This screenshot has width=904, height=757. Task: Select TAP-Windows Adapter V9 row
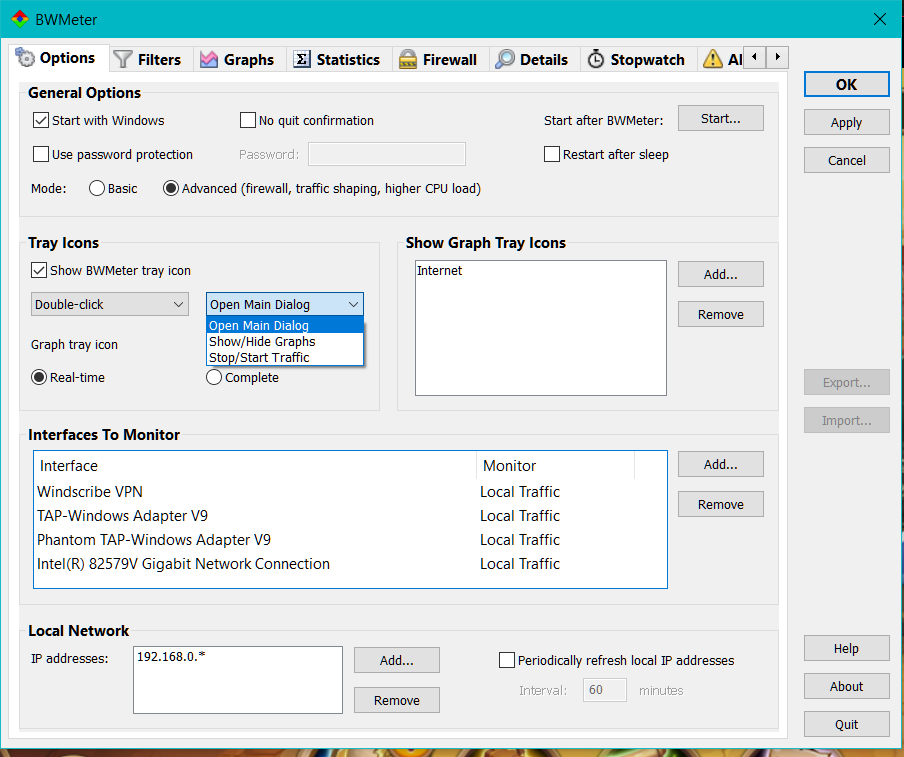(350, 515)
